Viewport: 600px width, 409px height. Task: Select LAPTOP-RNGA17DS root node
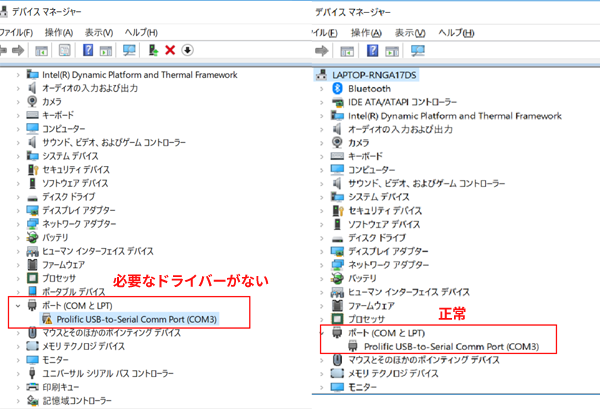coord(374,75)
